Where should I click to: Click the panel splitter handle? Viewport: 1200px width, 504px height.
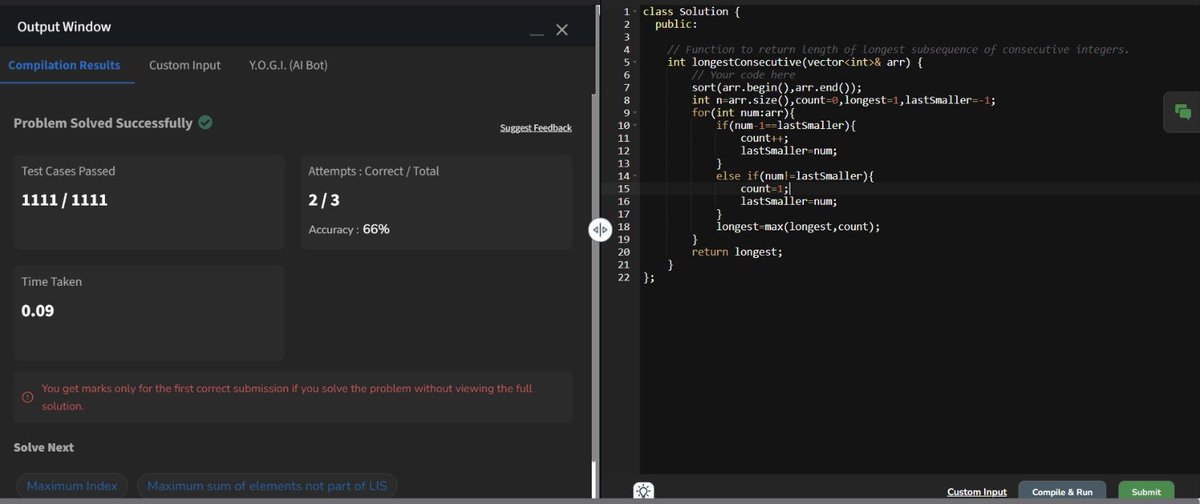click(599, 231)
